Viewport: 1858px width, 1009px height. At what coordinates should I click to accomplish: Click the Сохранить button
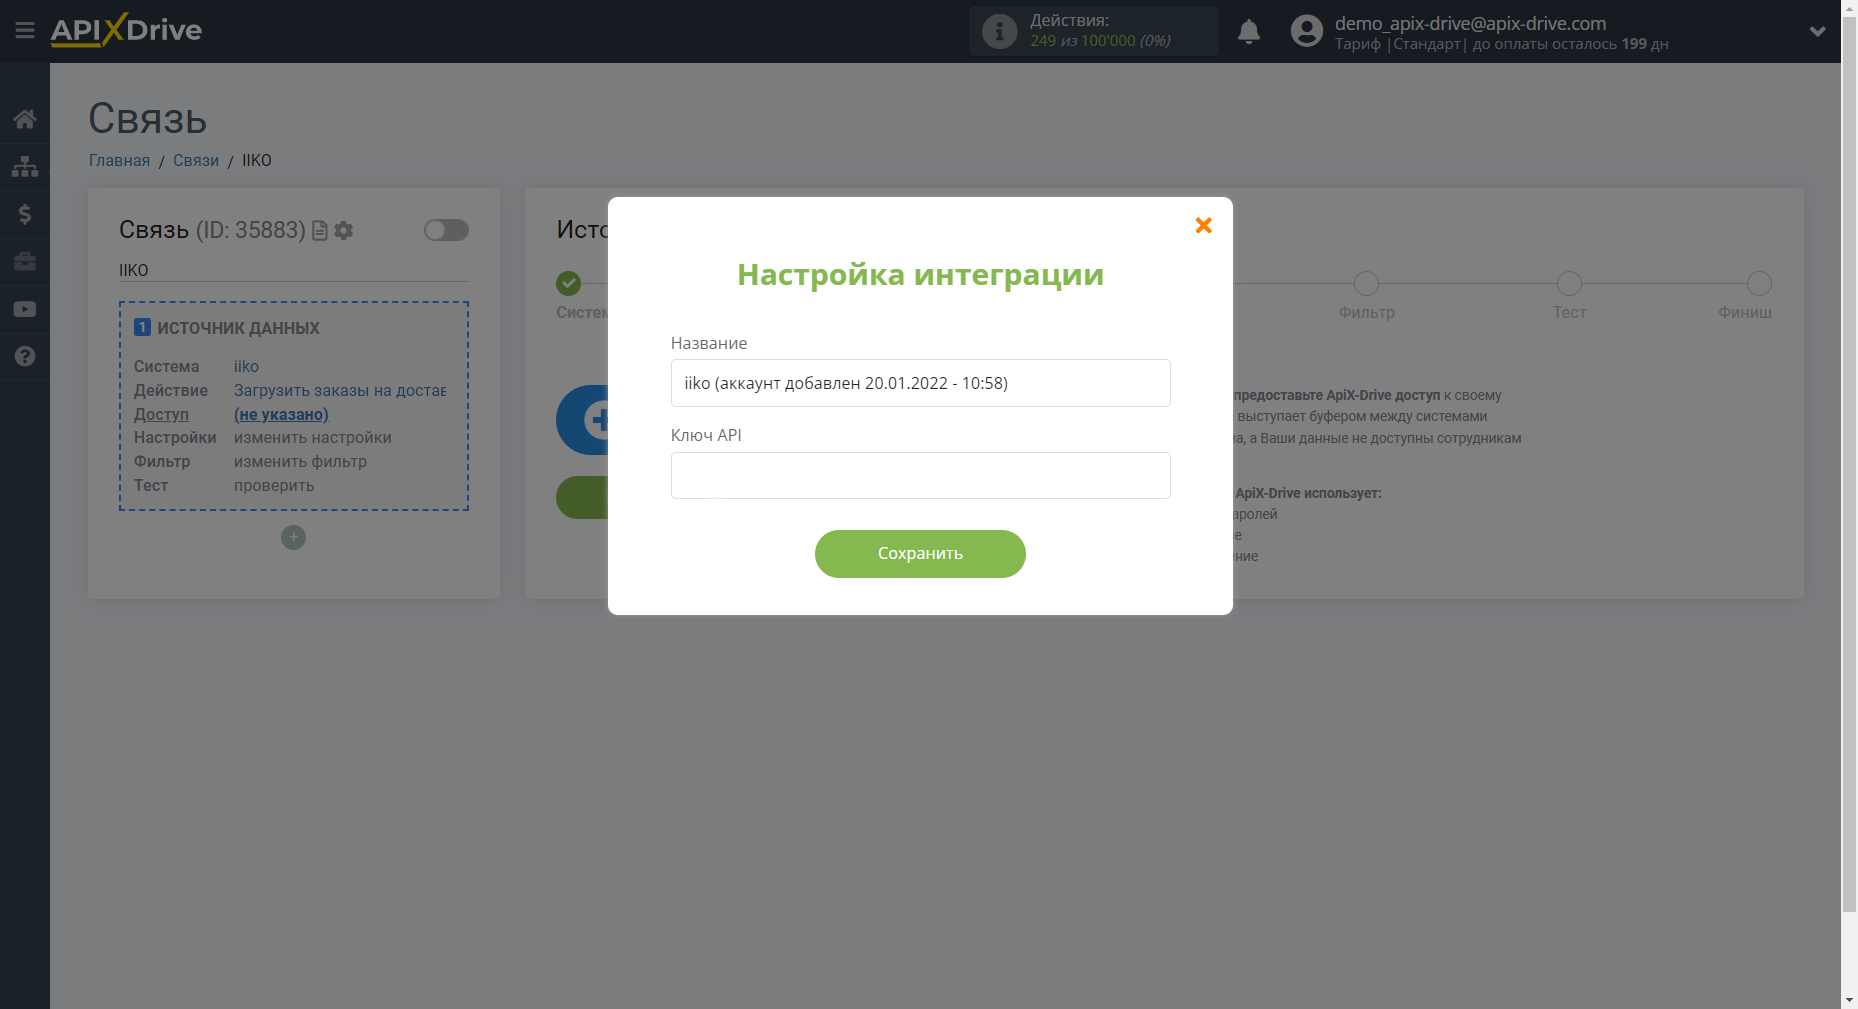920,554
